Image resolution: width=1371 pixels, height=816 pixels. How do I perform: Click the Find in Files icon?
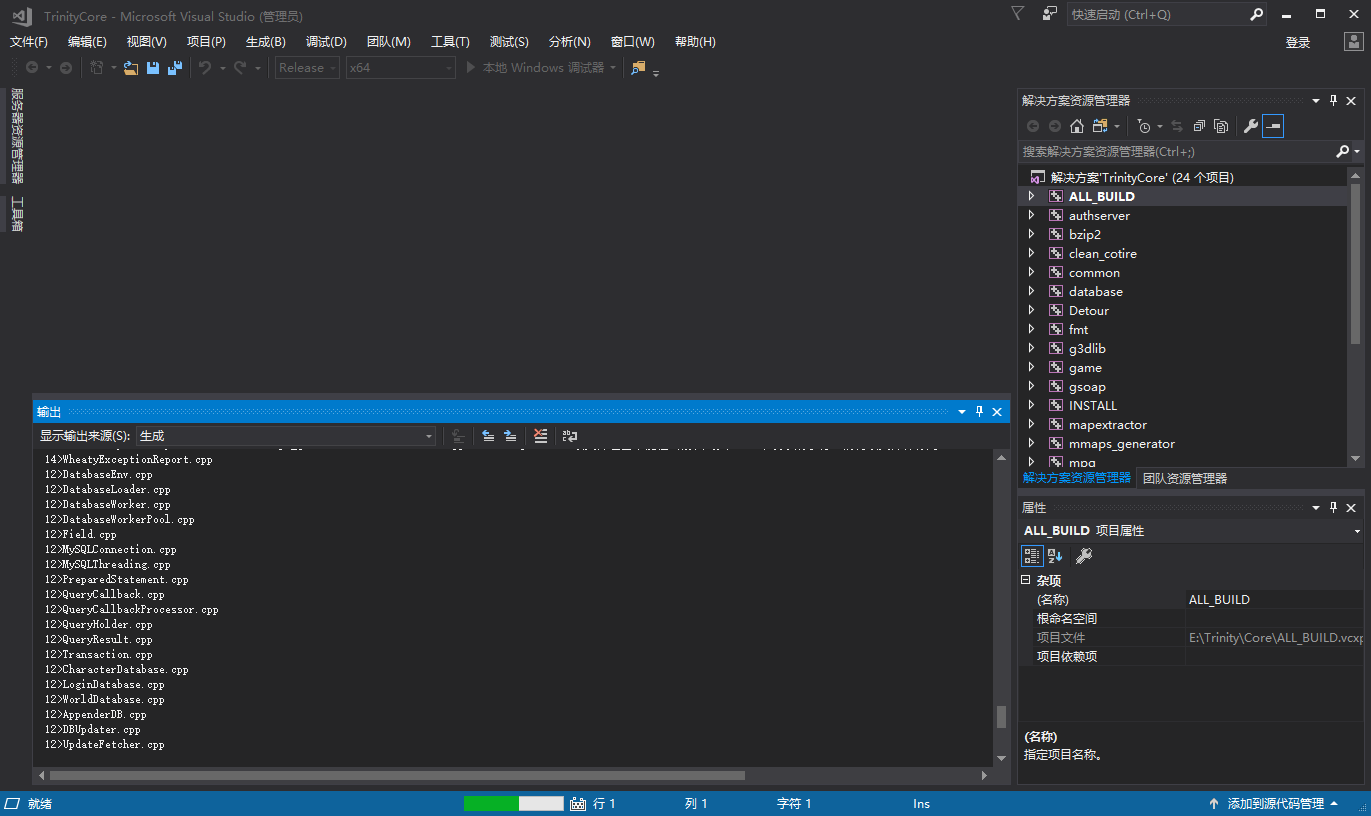(x=638, y=68)
